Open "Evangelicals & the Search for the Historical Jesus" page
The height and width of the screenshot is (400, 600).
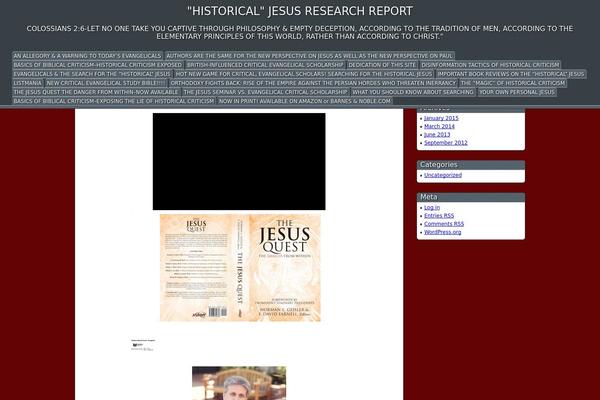tap(92, 74)
